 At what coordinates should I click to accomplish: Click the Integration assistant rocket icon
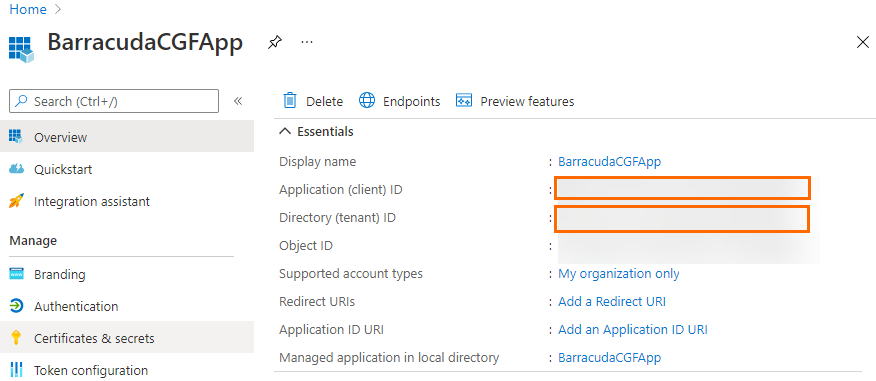click(x=16, y=201)
